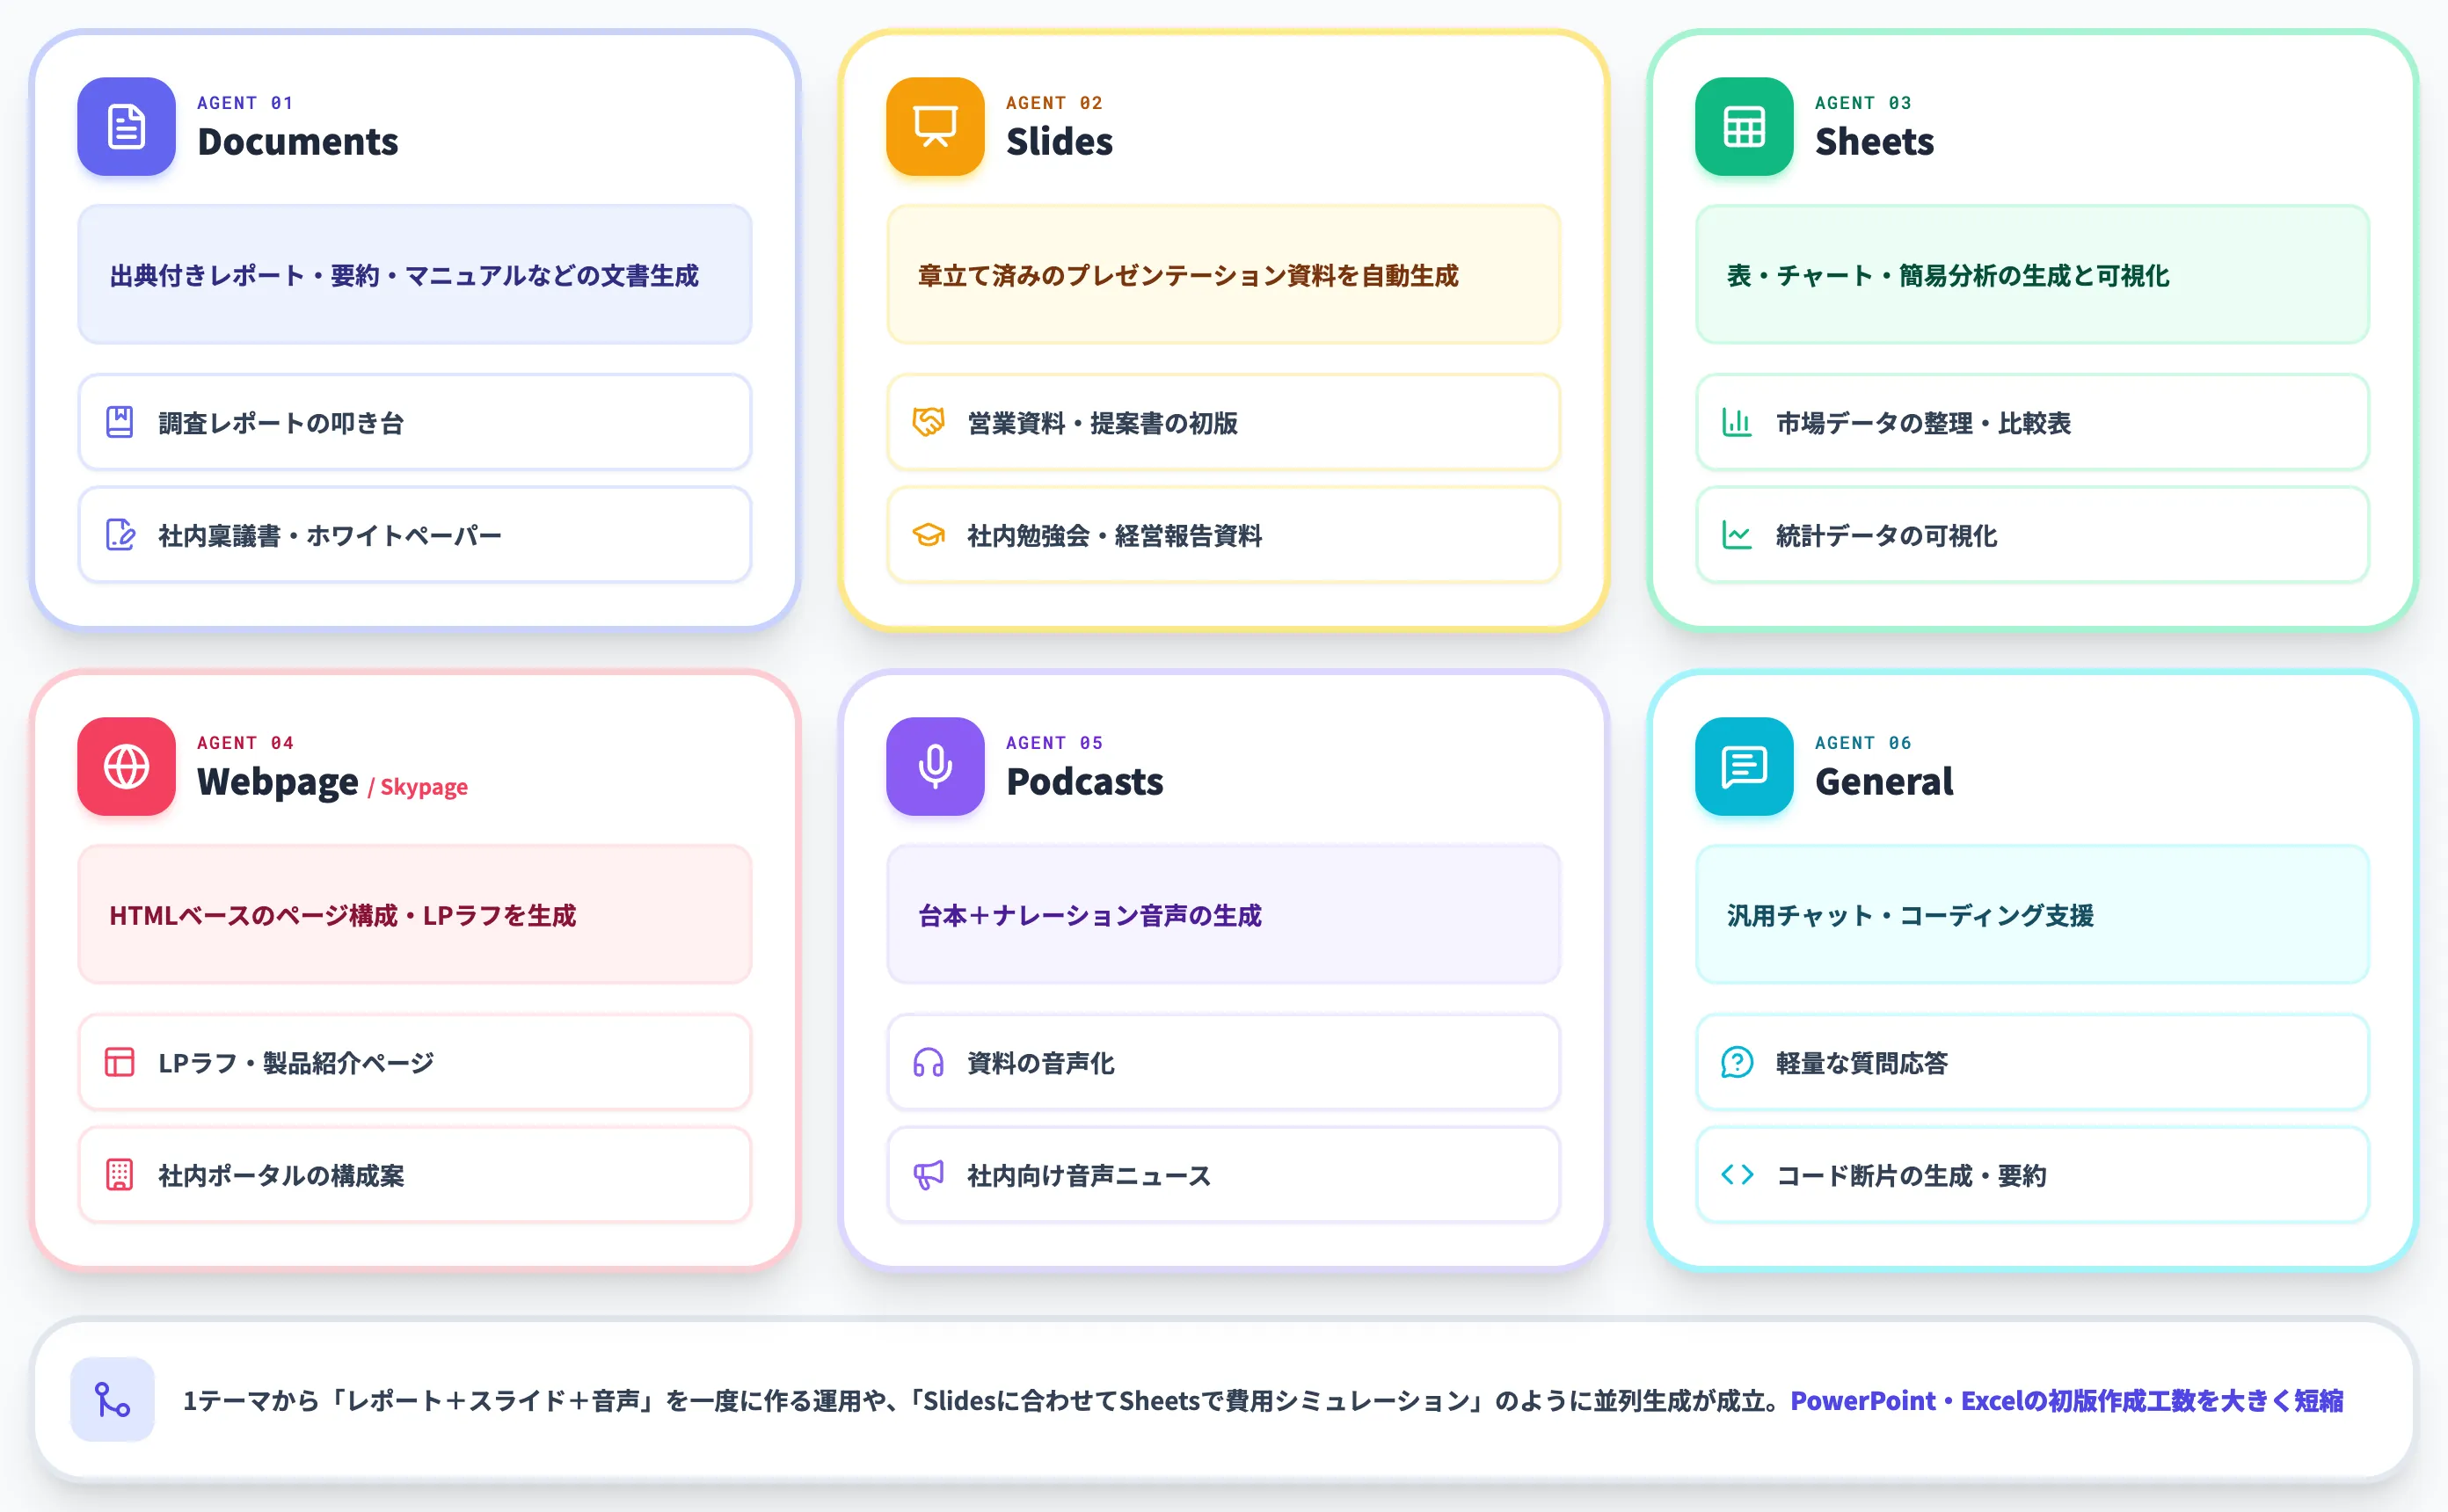Choose the 軽量な質問応答 item

point(2033,1062)
